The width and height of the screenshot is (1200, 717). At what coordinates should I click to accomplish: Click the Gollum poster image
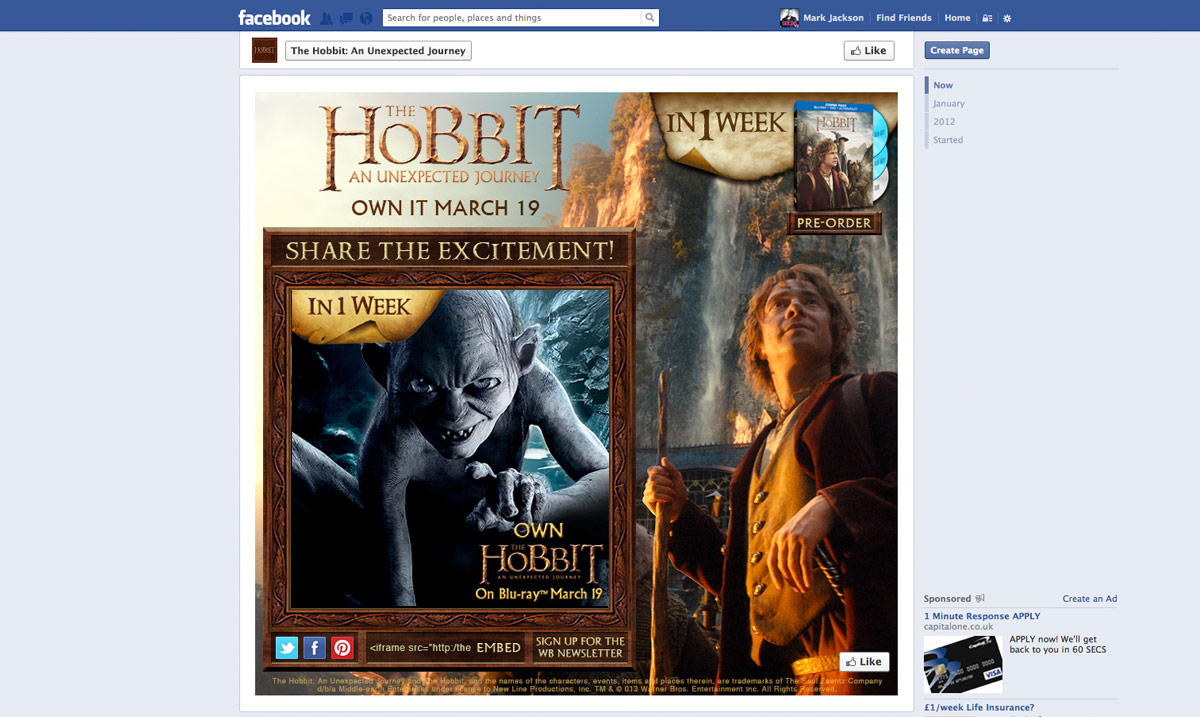[450, 447]
